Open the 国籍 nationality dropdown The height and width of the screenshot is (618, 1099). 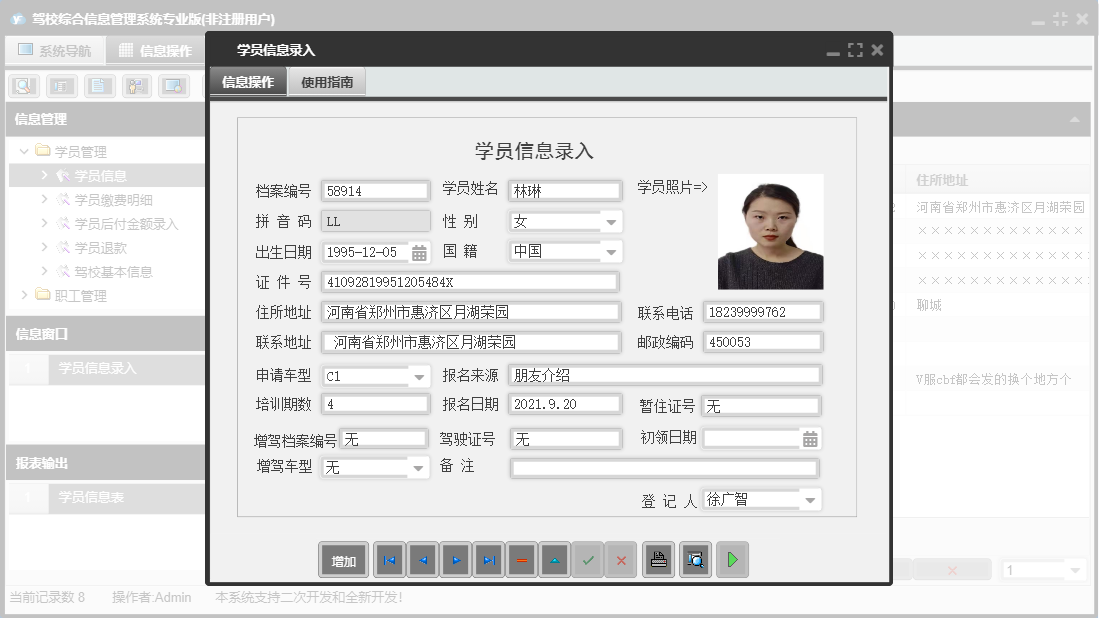[x=610, y=251]
